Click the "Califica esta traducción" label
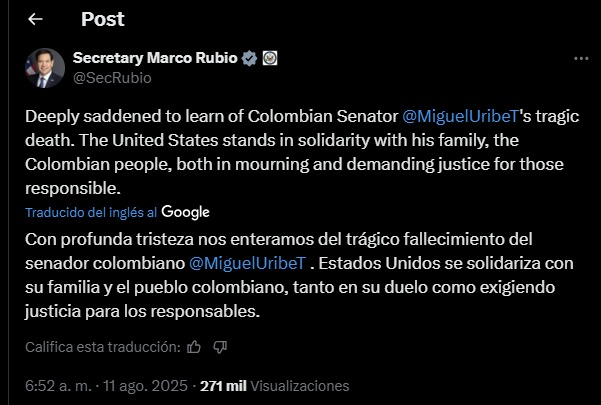The height and width of the screenshot is (405, 601). tap(103, 347)
